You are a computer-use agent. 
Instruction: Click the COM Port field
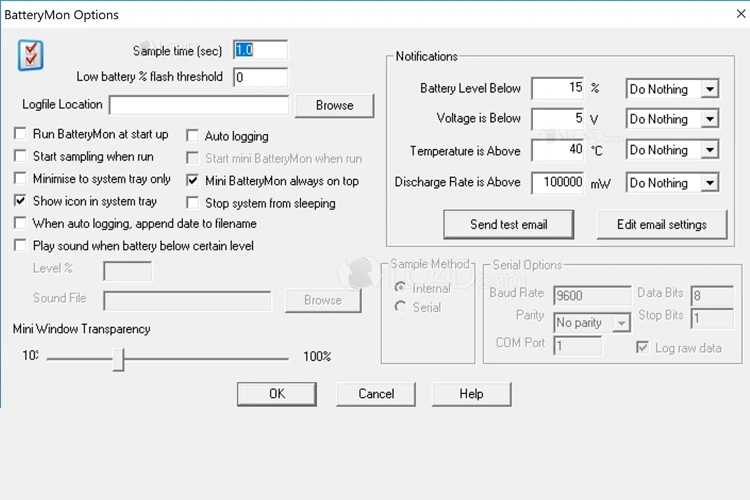tap(577, 345)
